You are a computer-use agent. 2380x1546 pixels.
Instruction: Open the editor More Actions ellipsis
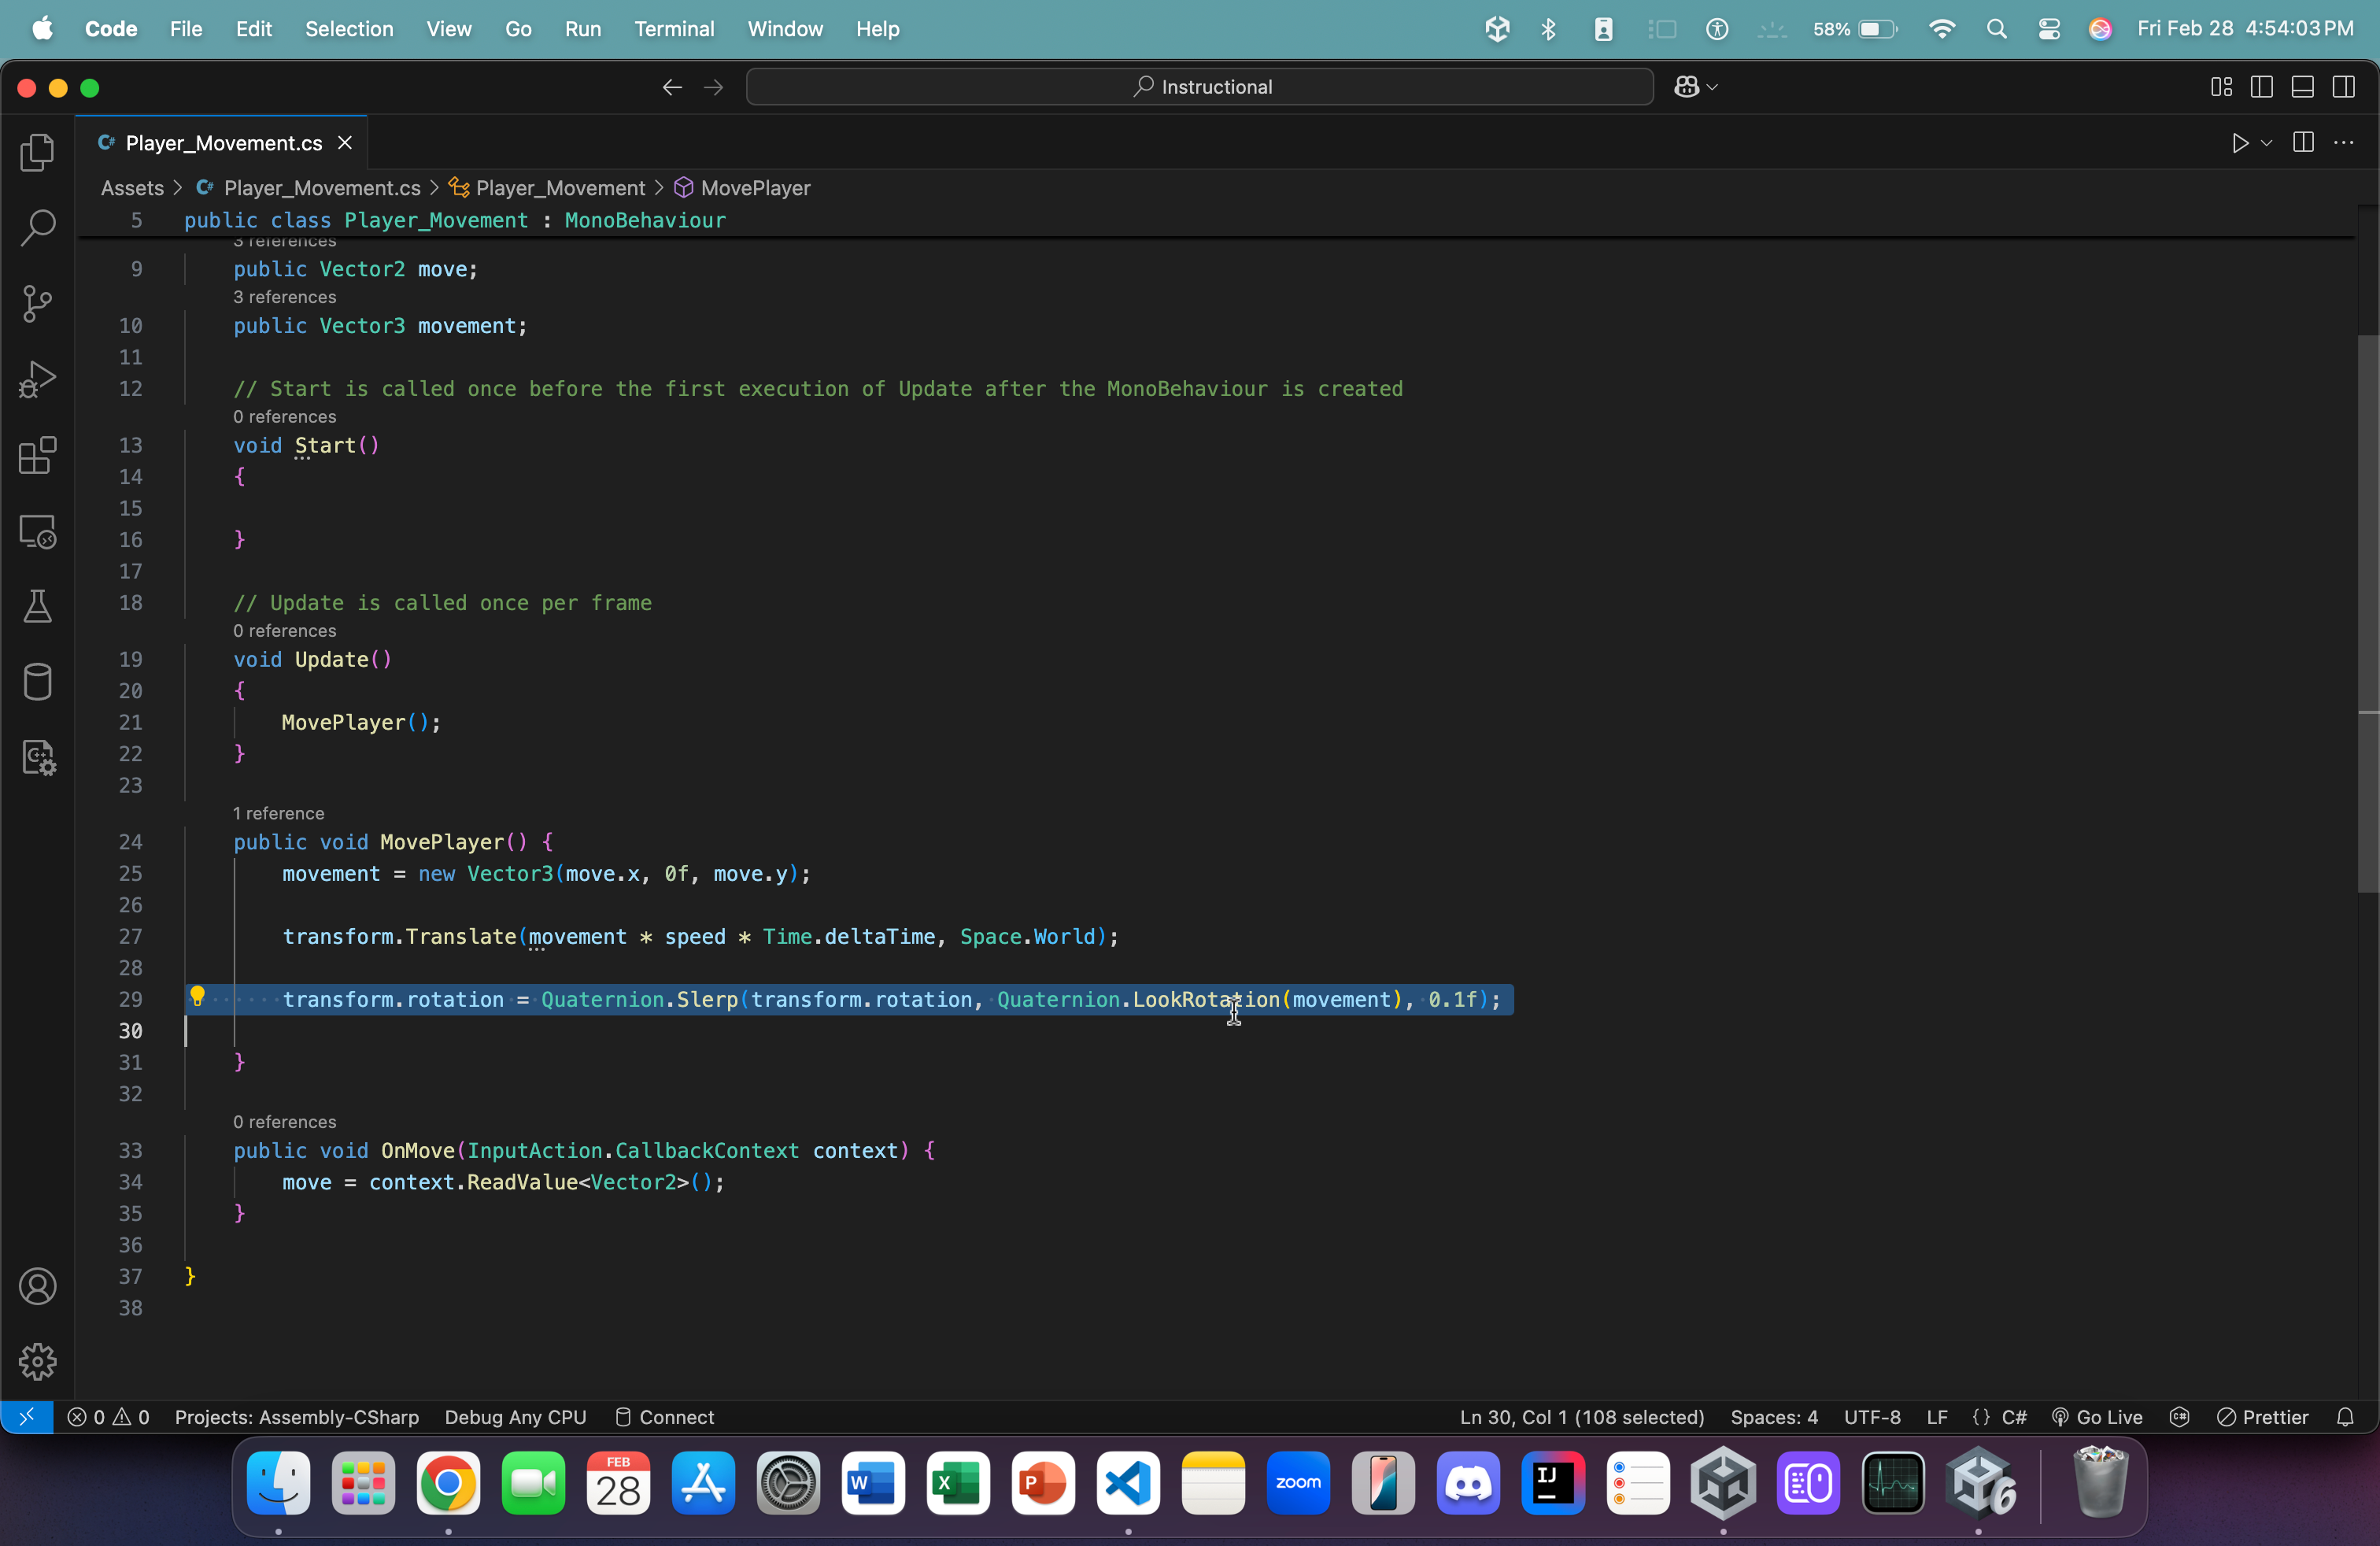2343,143
